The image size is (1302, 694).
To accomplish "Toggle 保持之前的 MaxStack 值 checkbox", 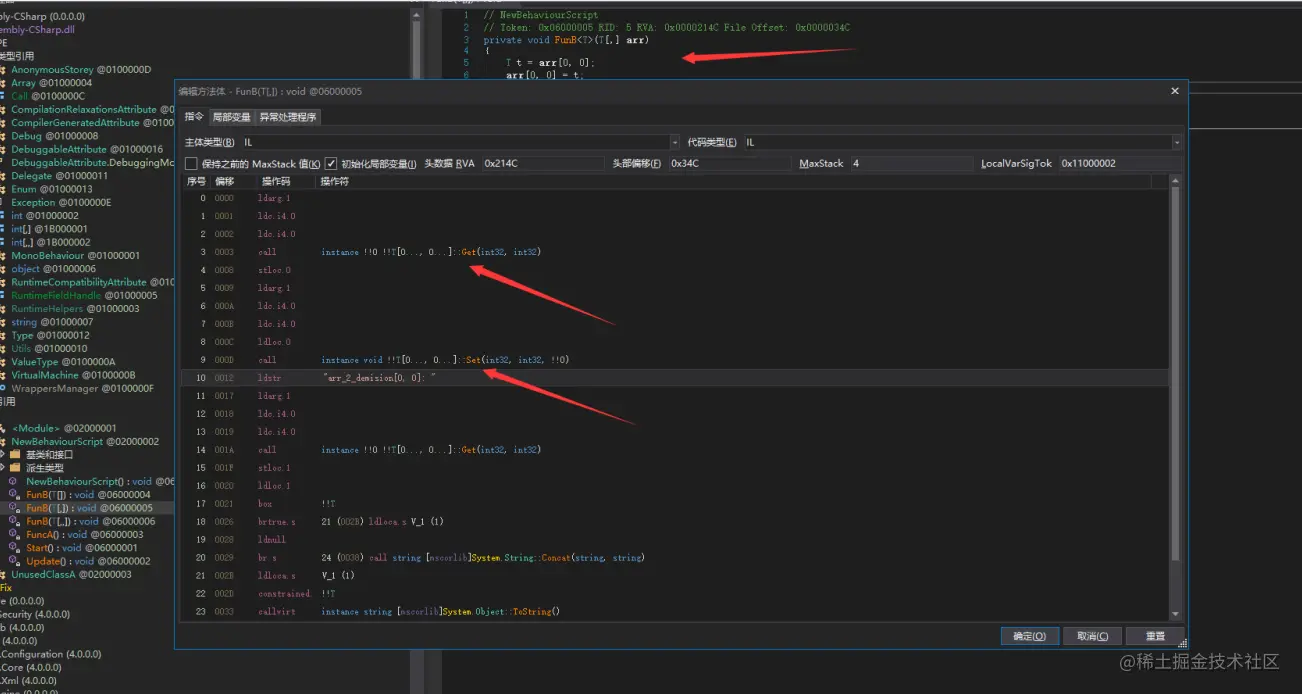I will (x=191, y=163).
